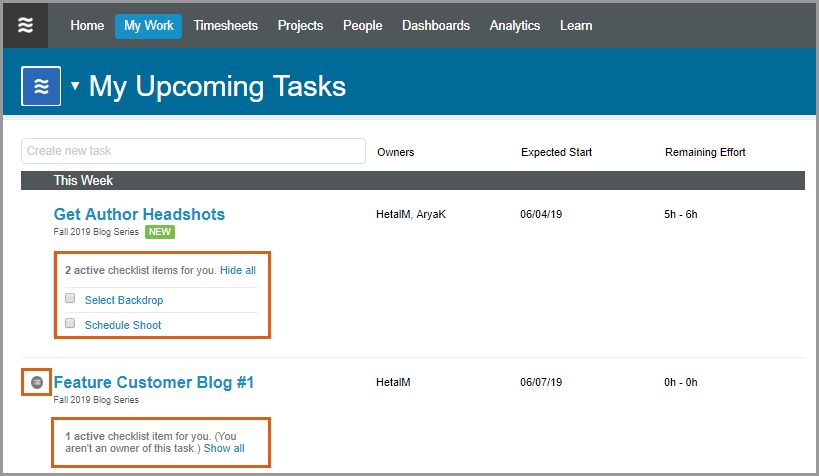Screen dimensions: 819x476
Task: Open the Analytics menu item
Action: click(x=514, y=26)
